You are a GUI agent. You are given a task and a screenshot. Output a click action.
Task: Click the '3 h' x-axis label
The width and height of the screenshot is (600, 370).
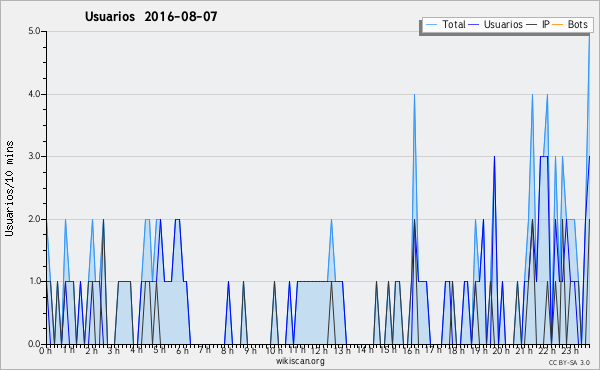coord(113,351)
